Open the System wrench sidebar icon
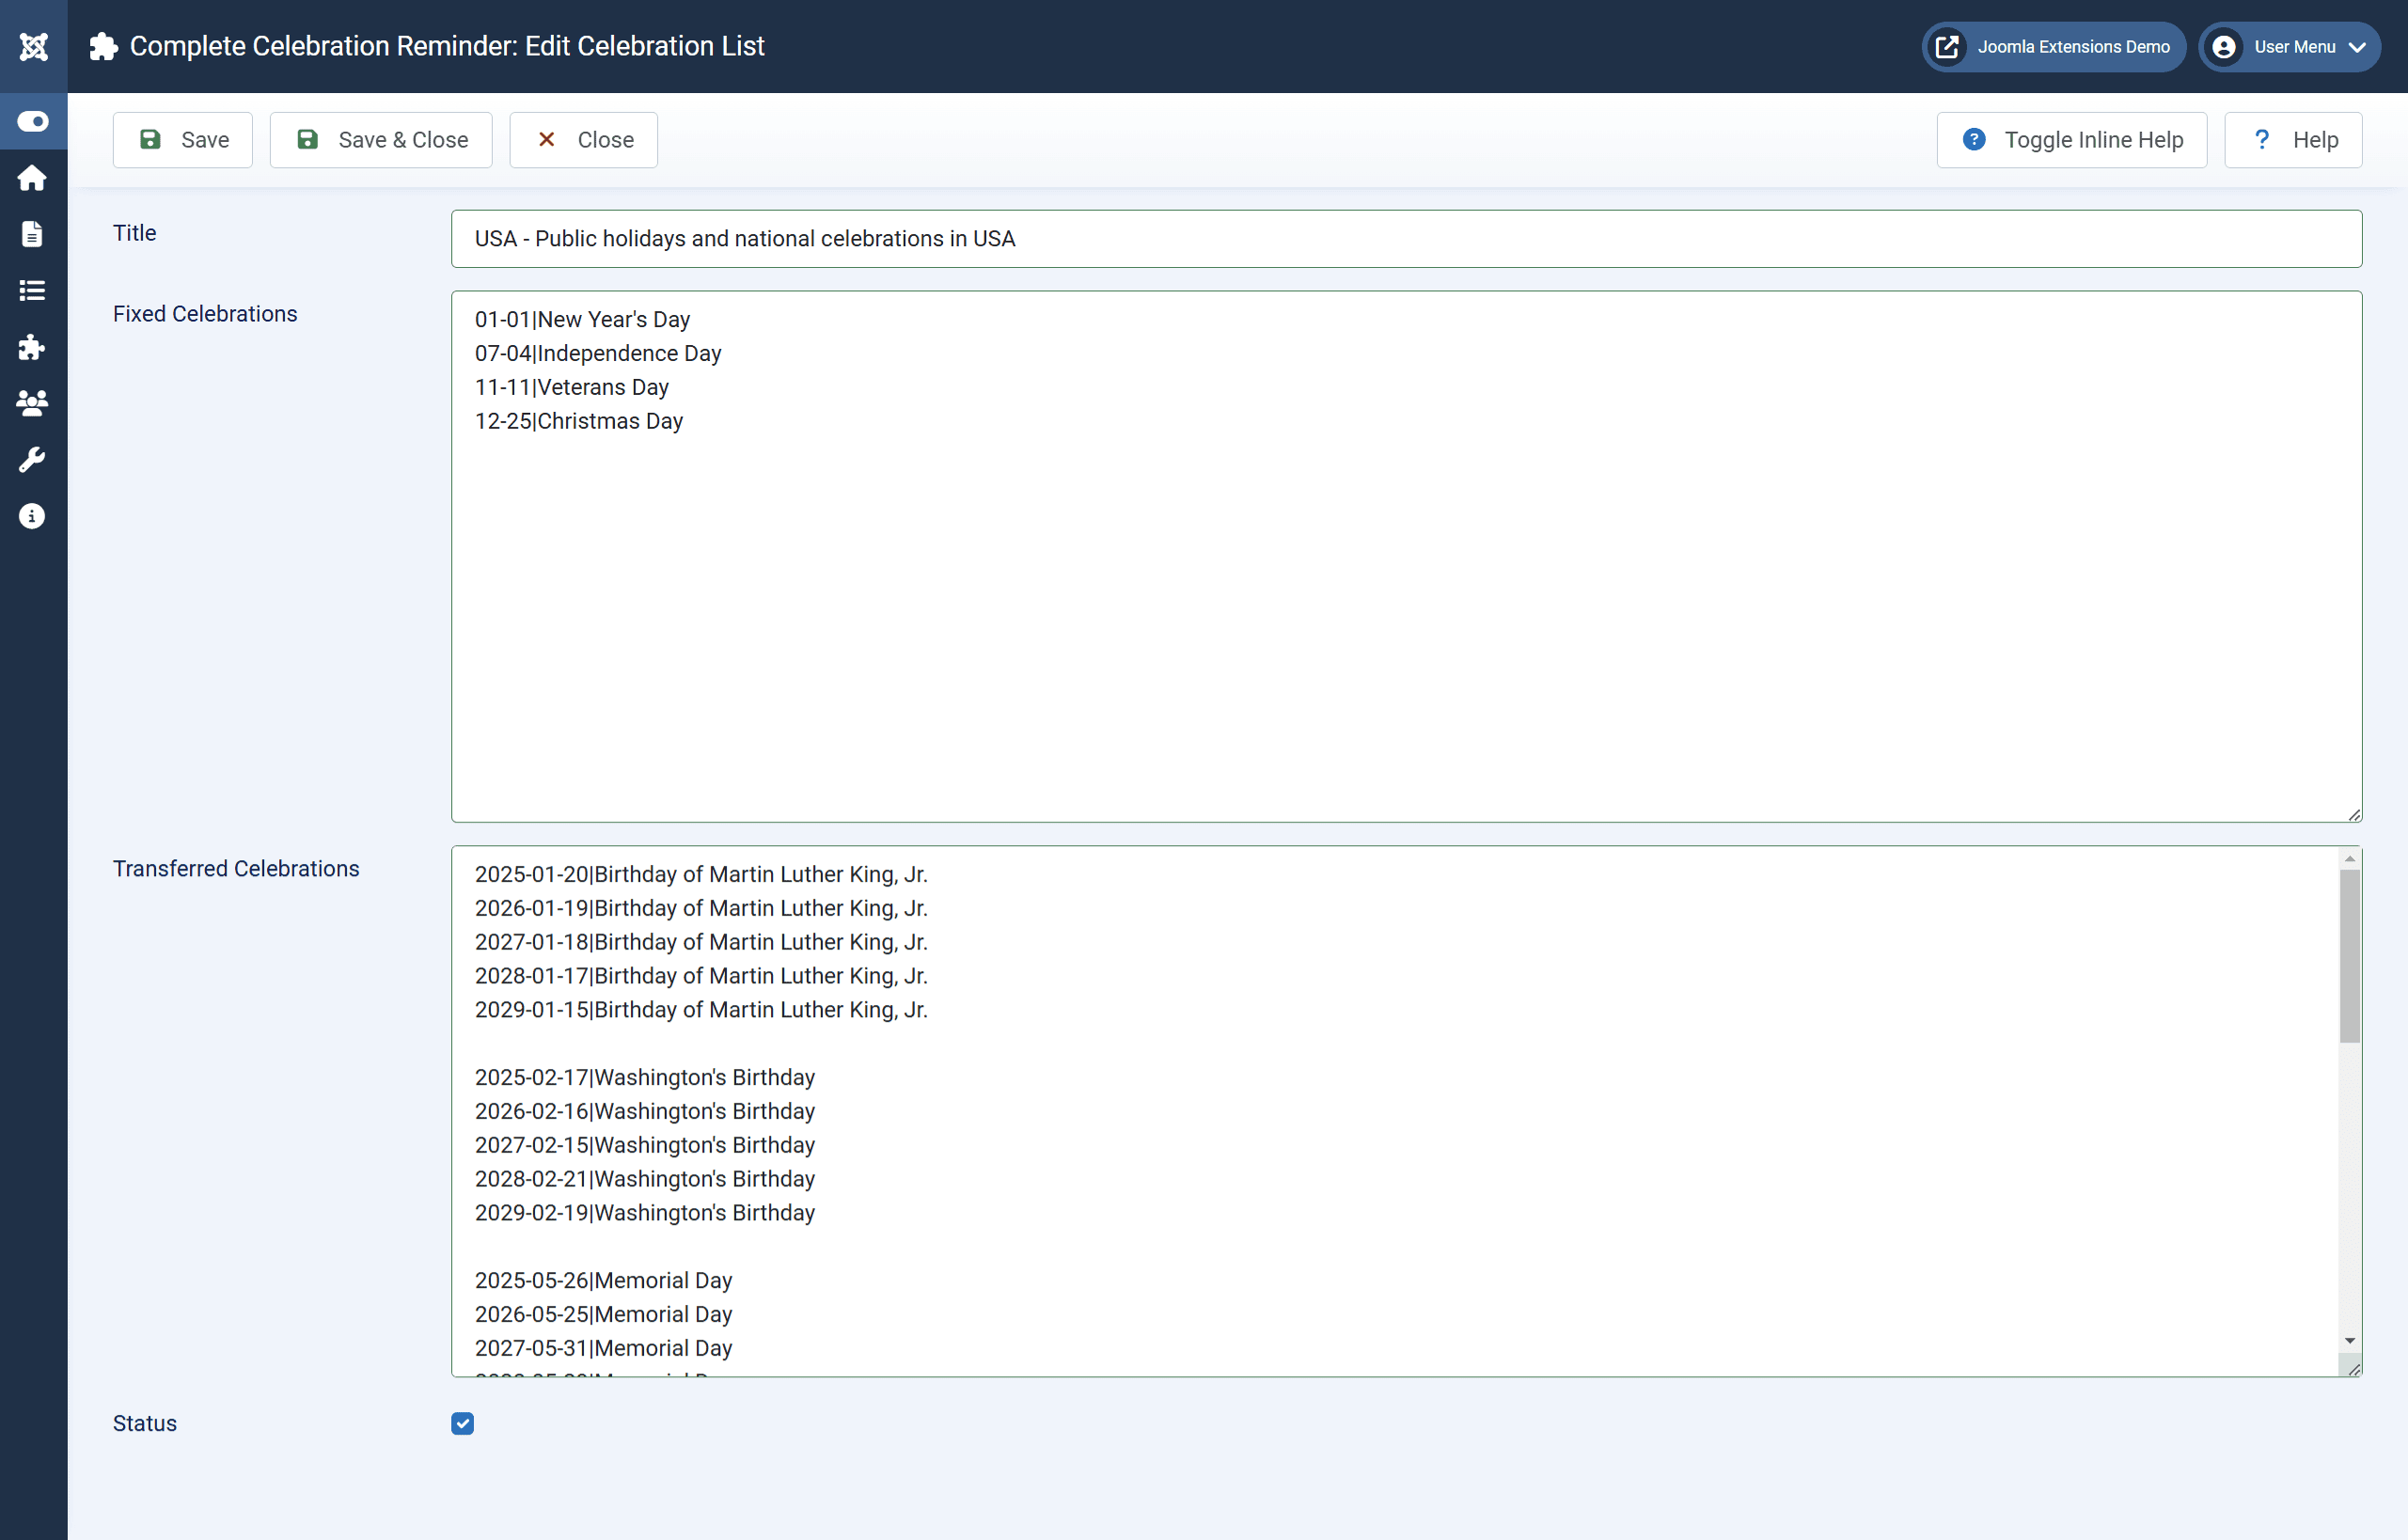Viewport: 2408px width, 1540px height. [32, 460]
